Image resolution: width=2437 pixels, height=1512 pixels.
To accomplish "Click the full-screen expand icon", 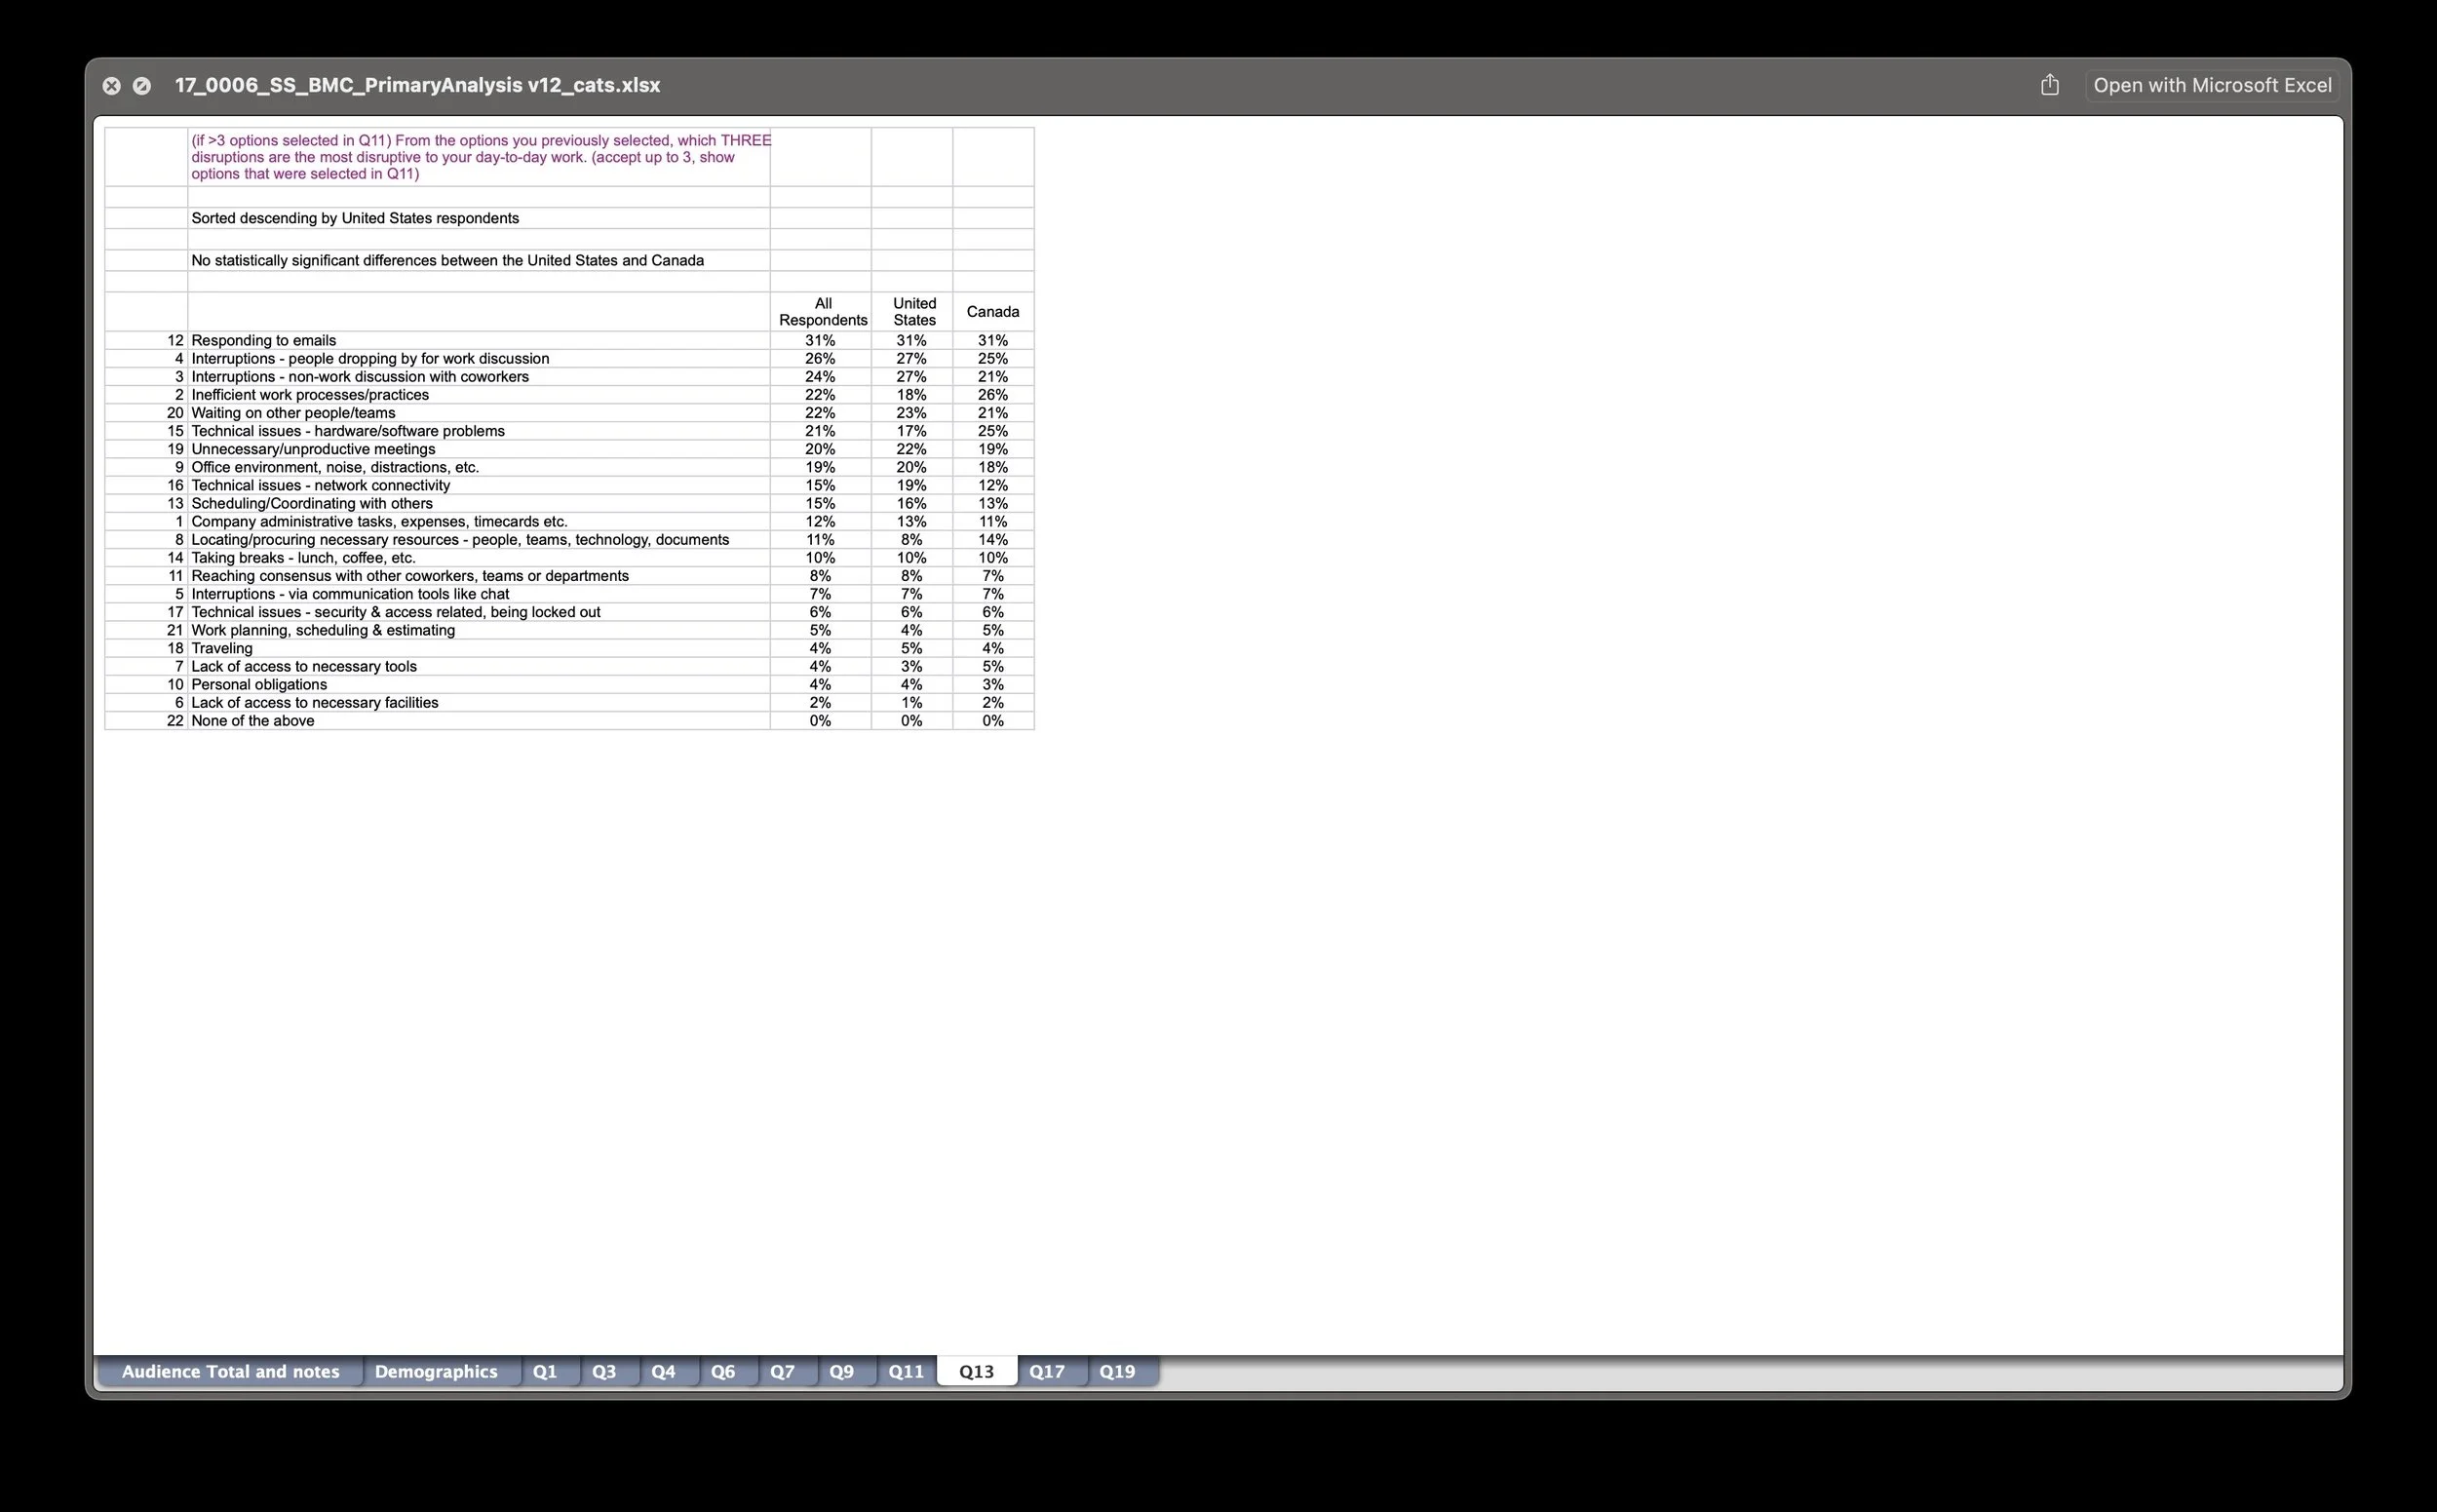I will coord(142,86).
